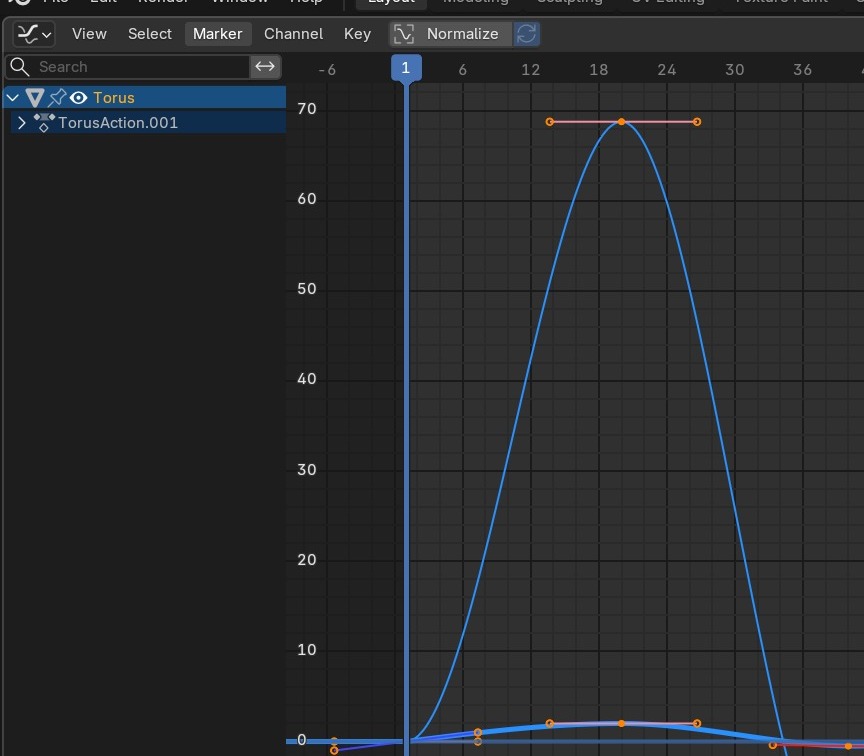Open the Select menu

(x=150, y=34)
